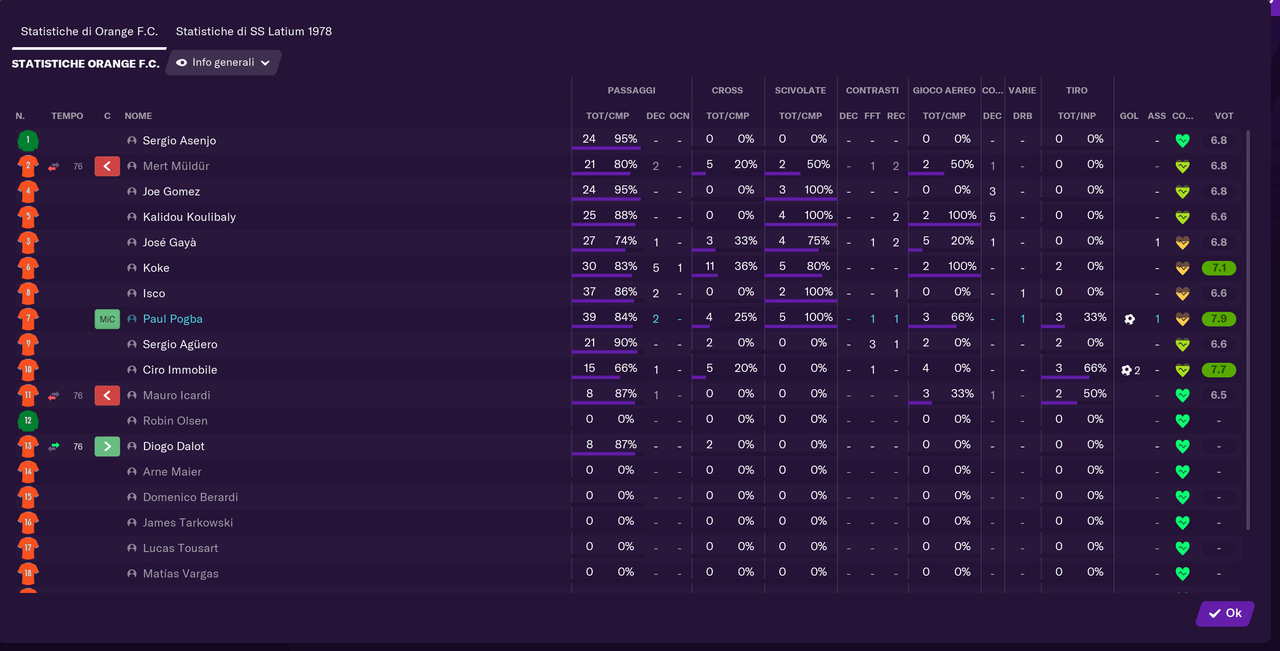Click the goal ball icon in Paul Pogba's row

coord(1129,319)
